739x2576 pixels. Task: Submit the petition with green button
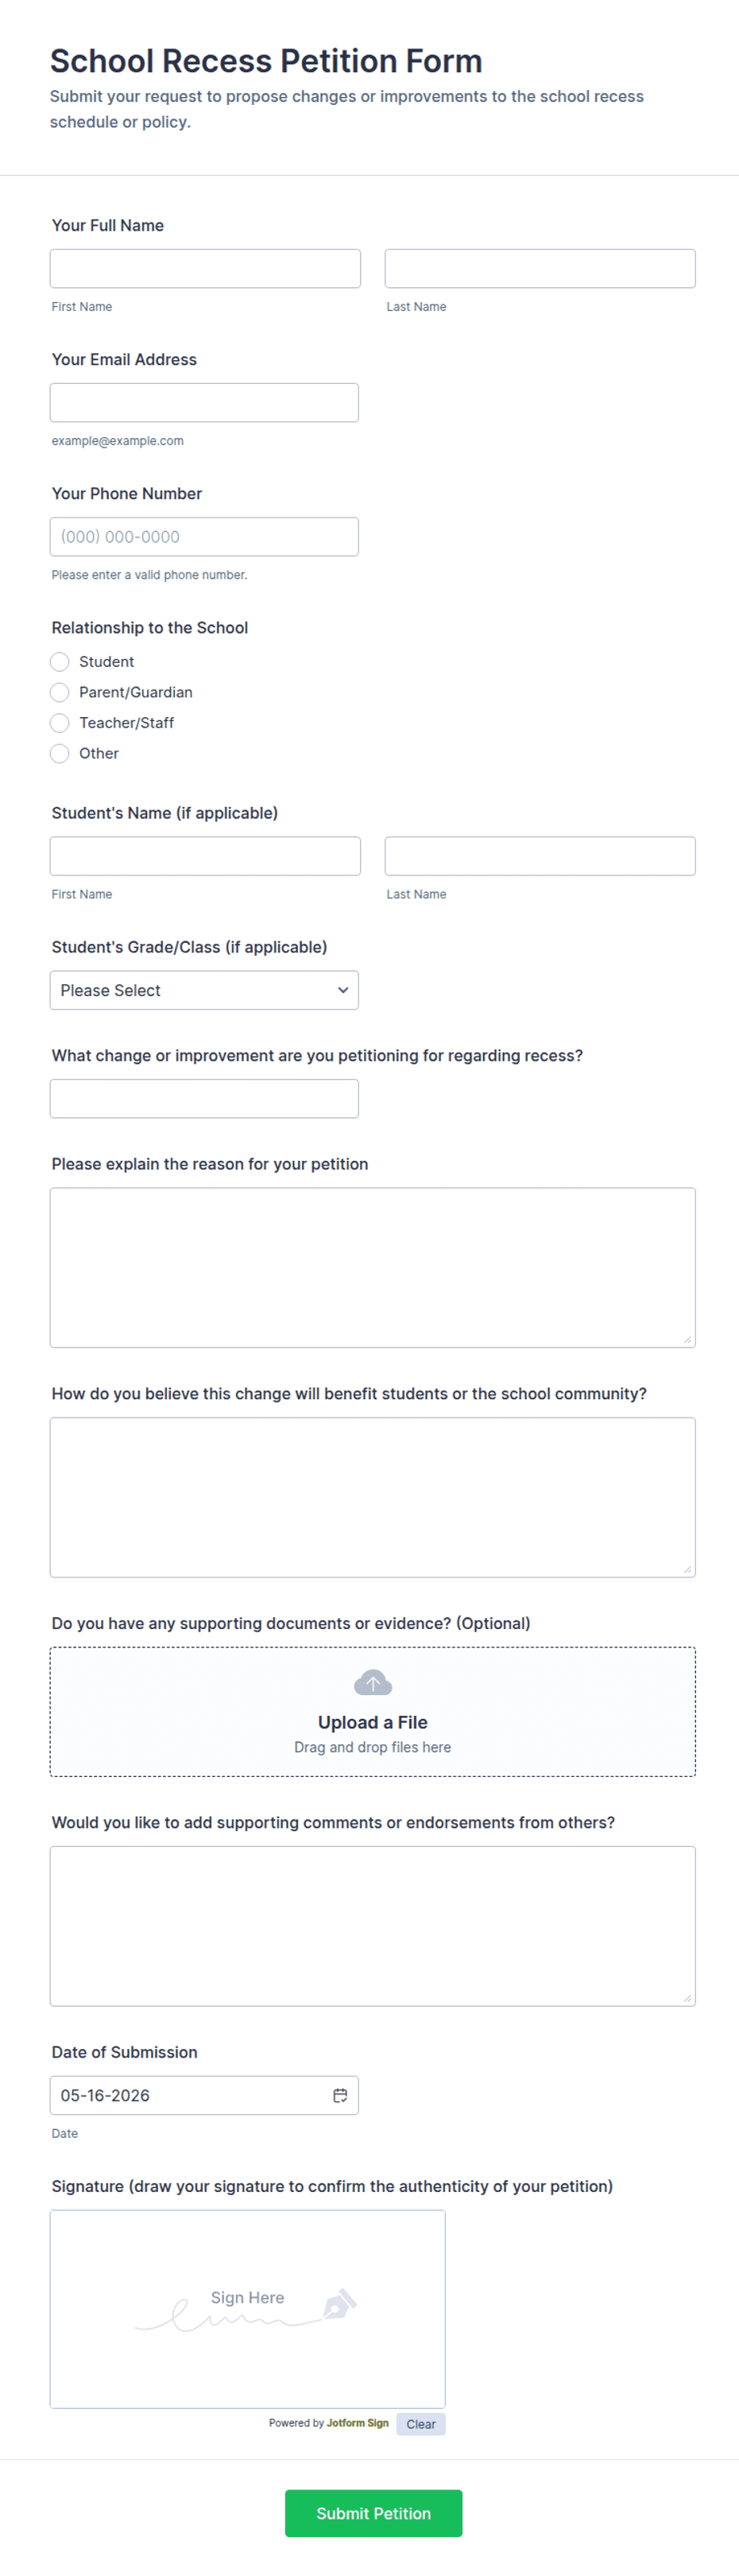(373, 2513)
